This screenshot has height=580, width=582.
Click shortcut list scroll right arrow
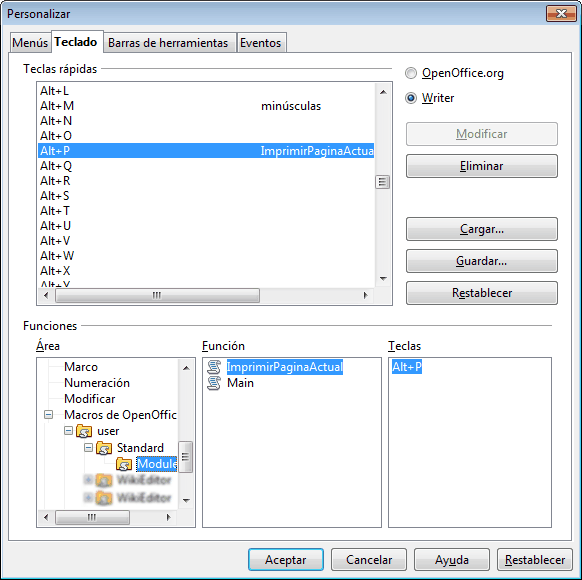coord(366,295)
